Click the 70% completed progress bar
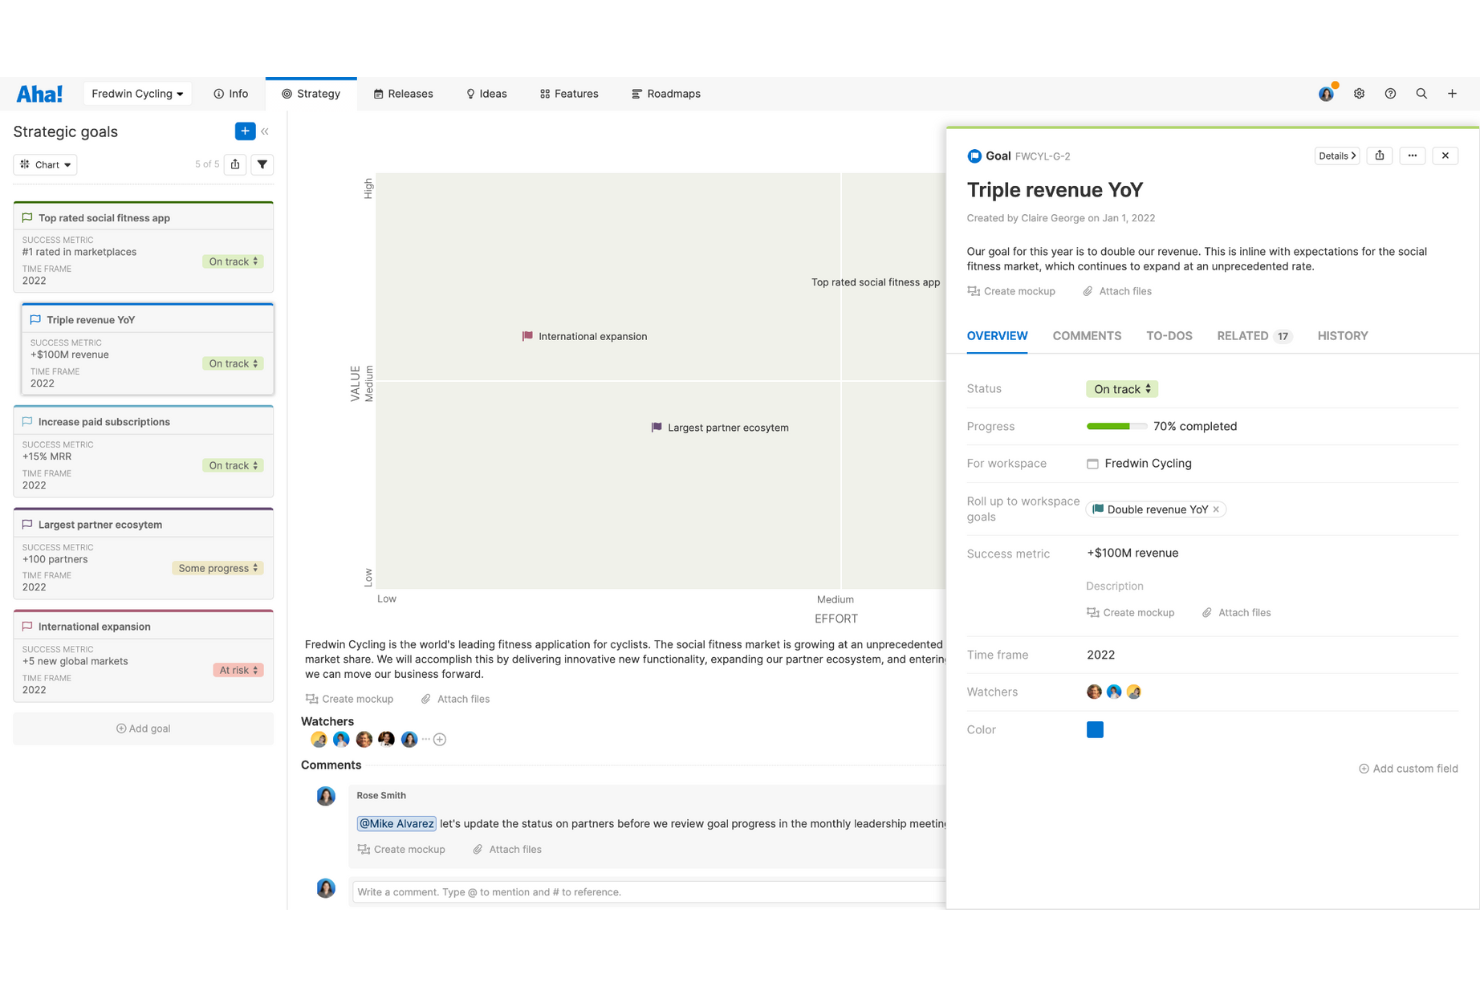This screenshot has width=1480, height=987. tap(1117, 427)
